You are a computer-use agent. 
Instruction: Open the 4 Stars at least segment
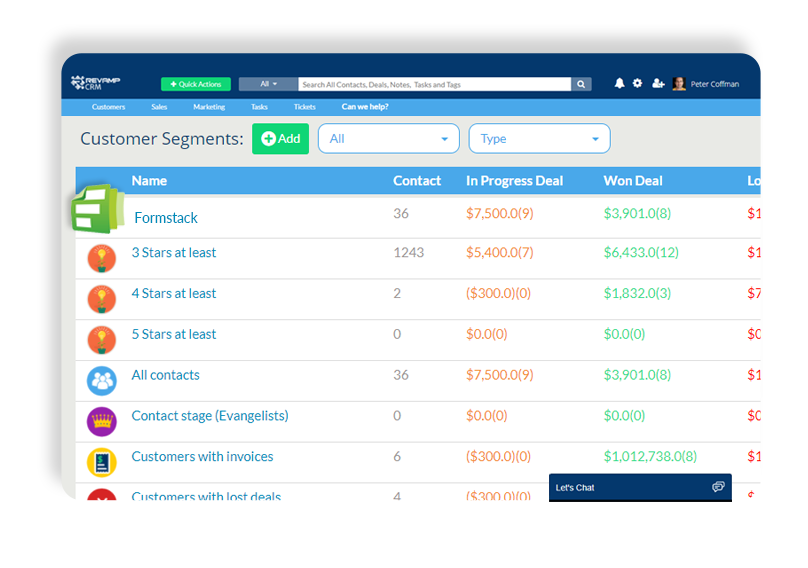click(x=174, y=293)
